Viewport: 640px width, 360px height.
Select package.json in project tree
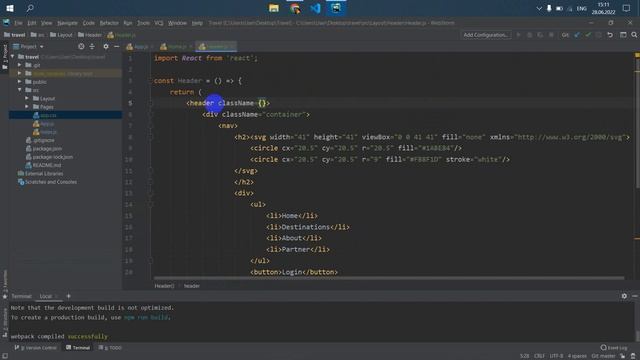[44, 149]
